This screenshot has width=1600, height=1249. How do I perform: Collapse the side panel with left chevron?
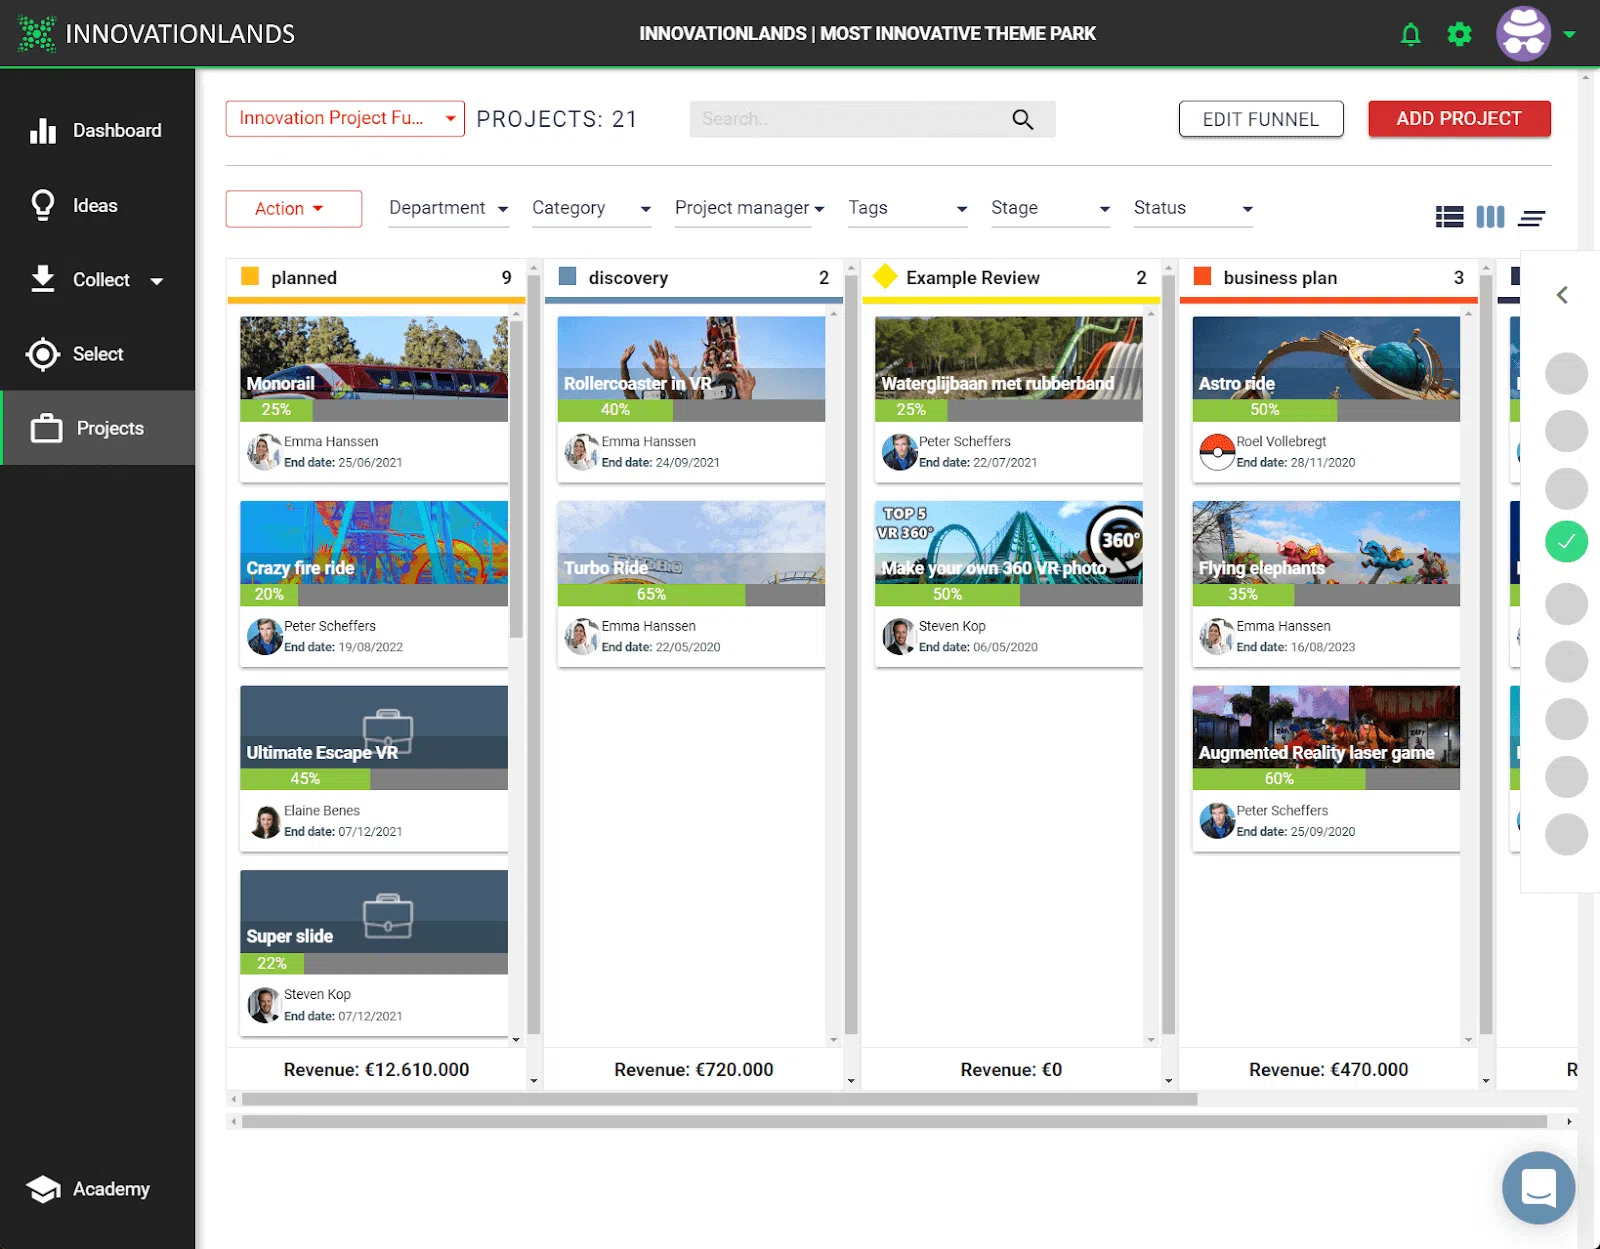pos(1562,295)
